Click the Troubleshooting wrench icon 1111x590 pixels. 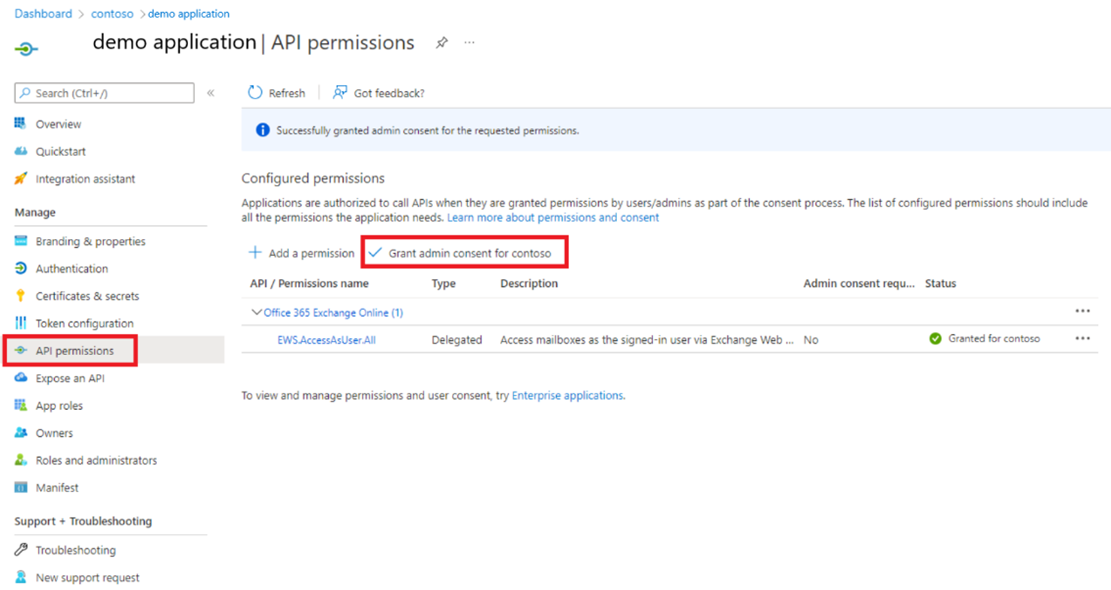tap(21, 550)
